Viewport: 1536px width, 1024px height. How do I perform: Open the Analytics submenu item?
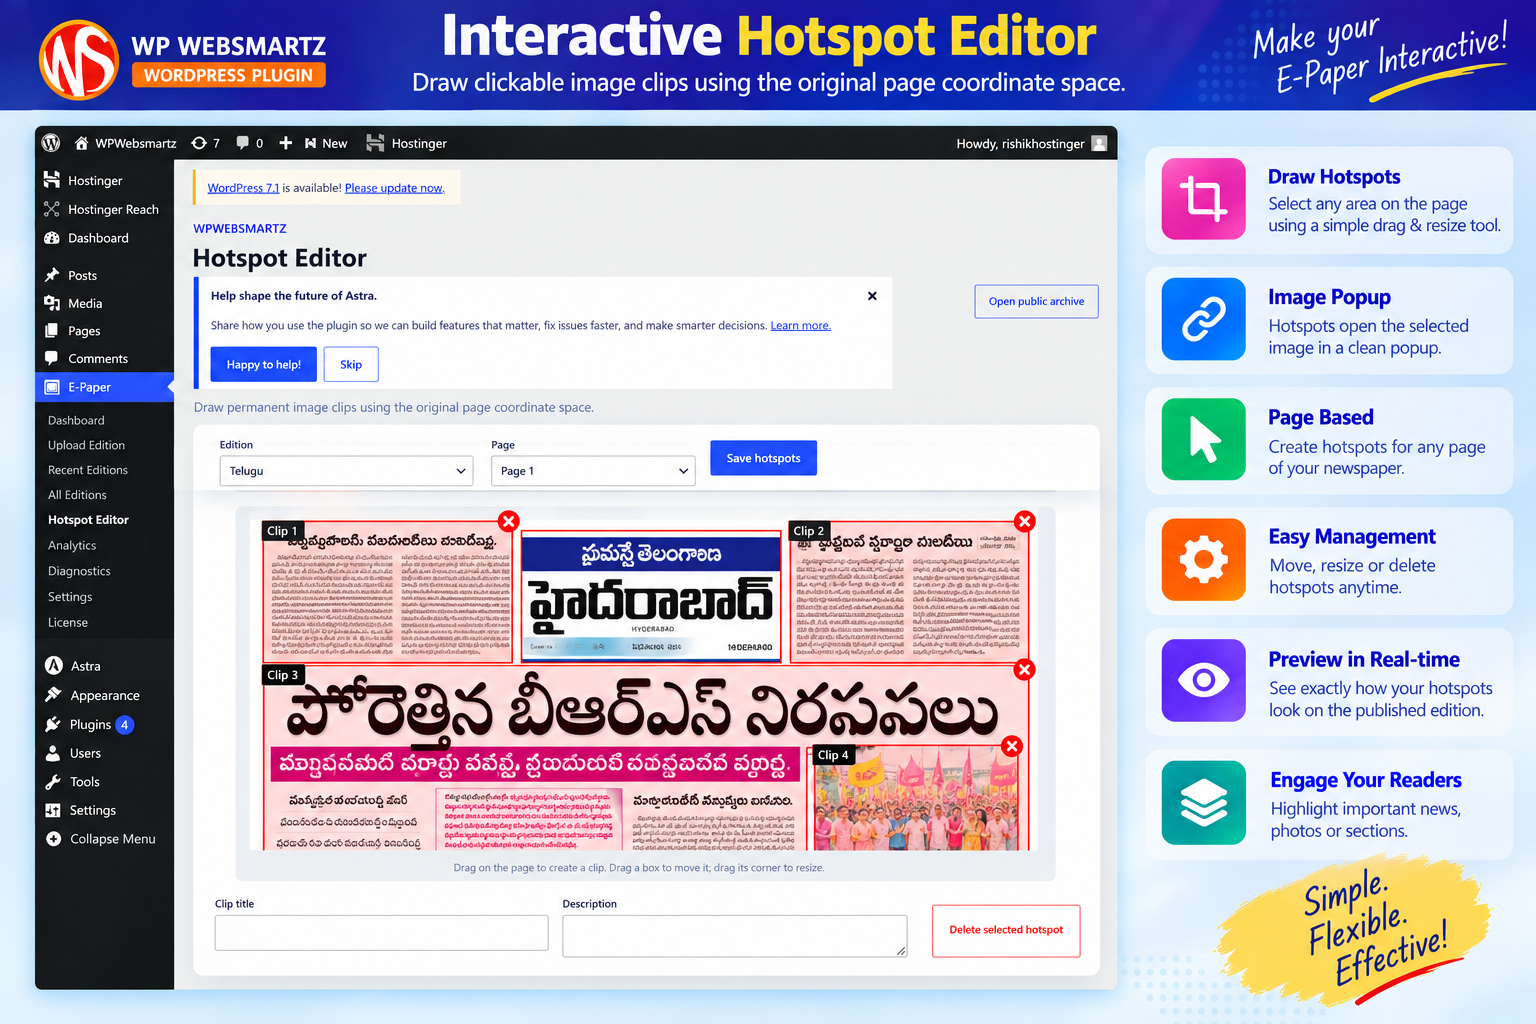pos(72,545)
